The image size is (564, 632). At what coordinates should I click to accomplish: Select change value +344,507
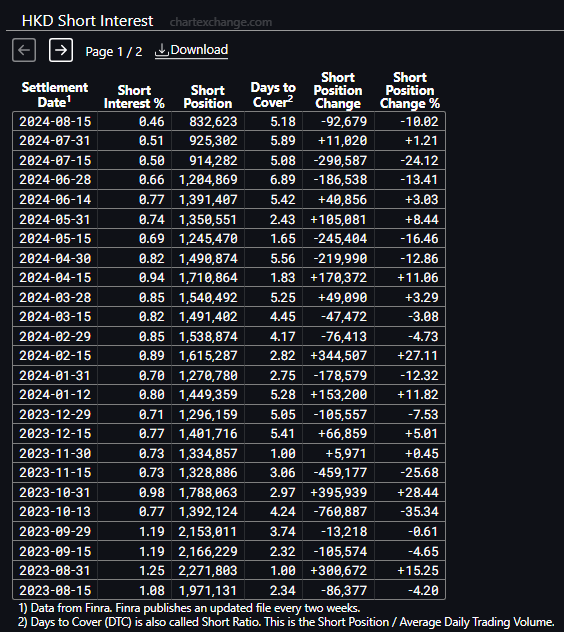339,356
